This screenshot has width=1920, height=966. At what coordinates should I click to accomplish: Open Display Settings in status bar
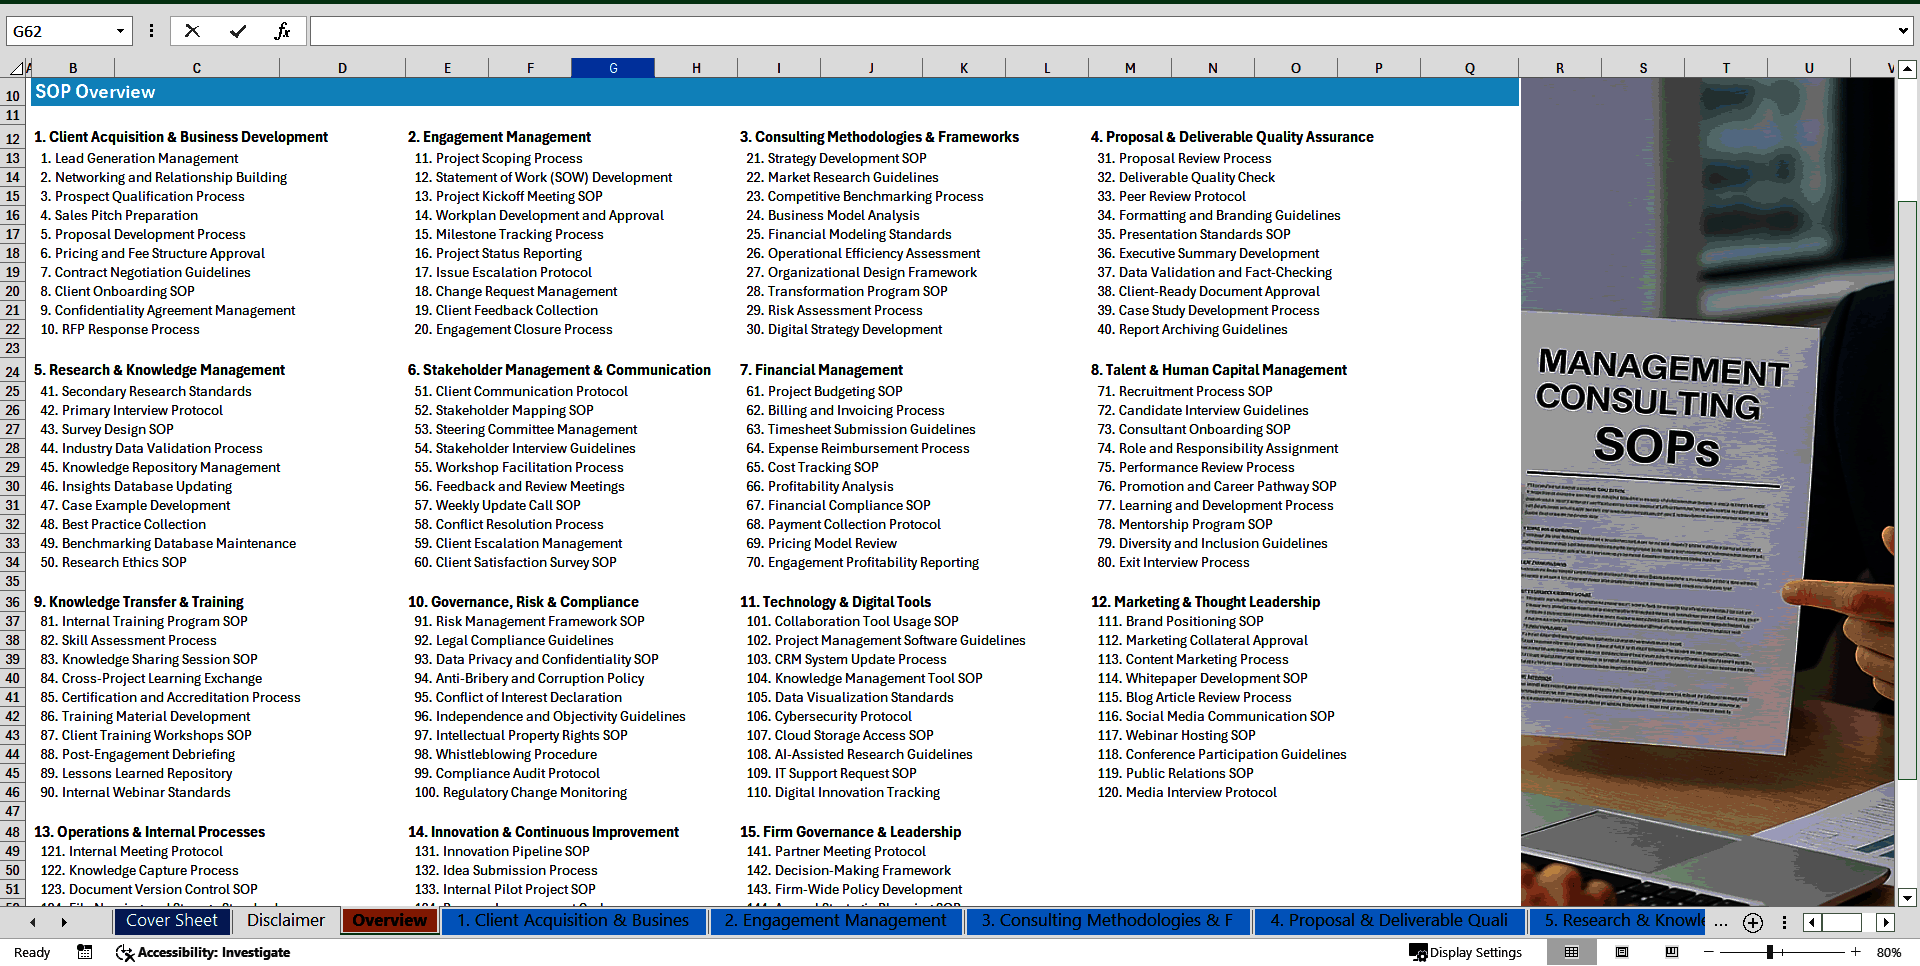click(1465, 952)
